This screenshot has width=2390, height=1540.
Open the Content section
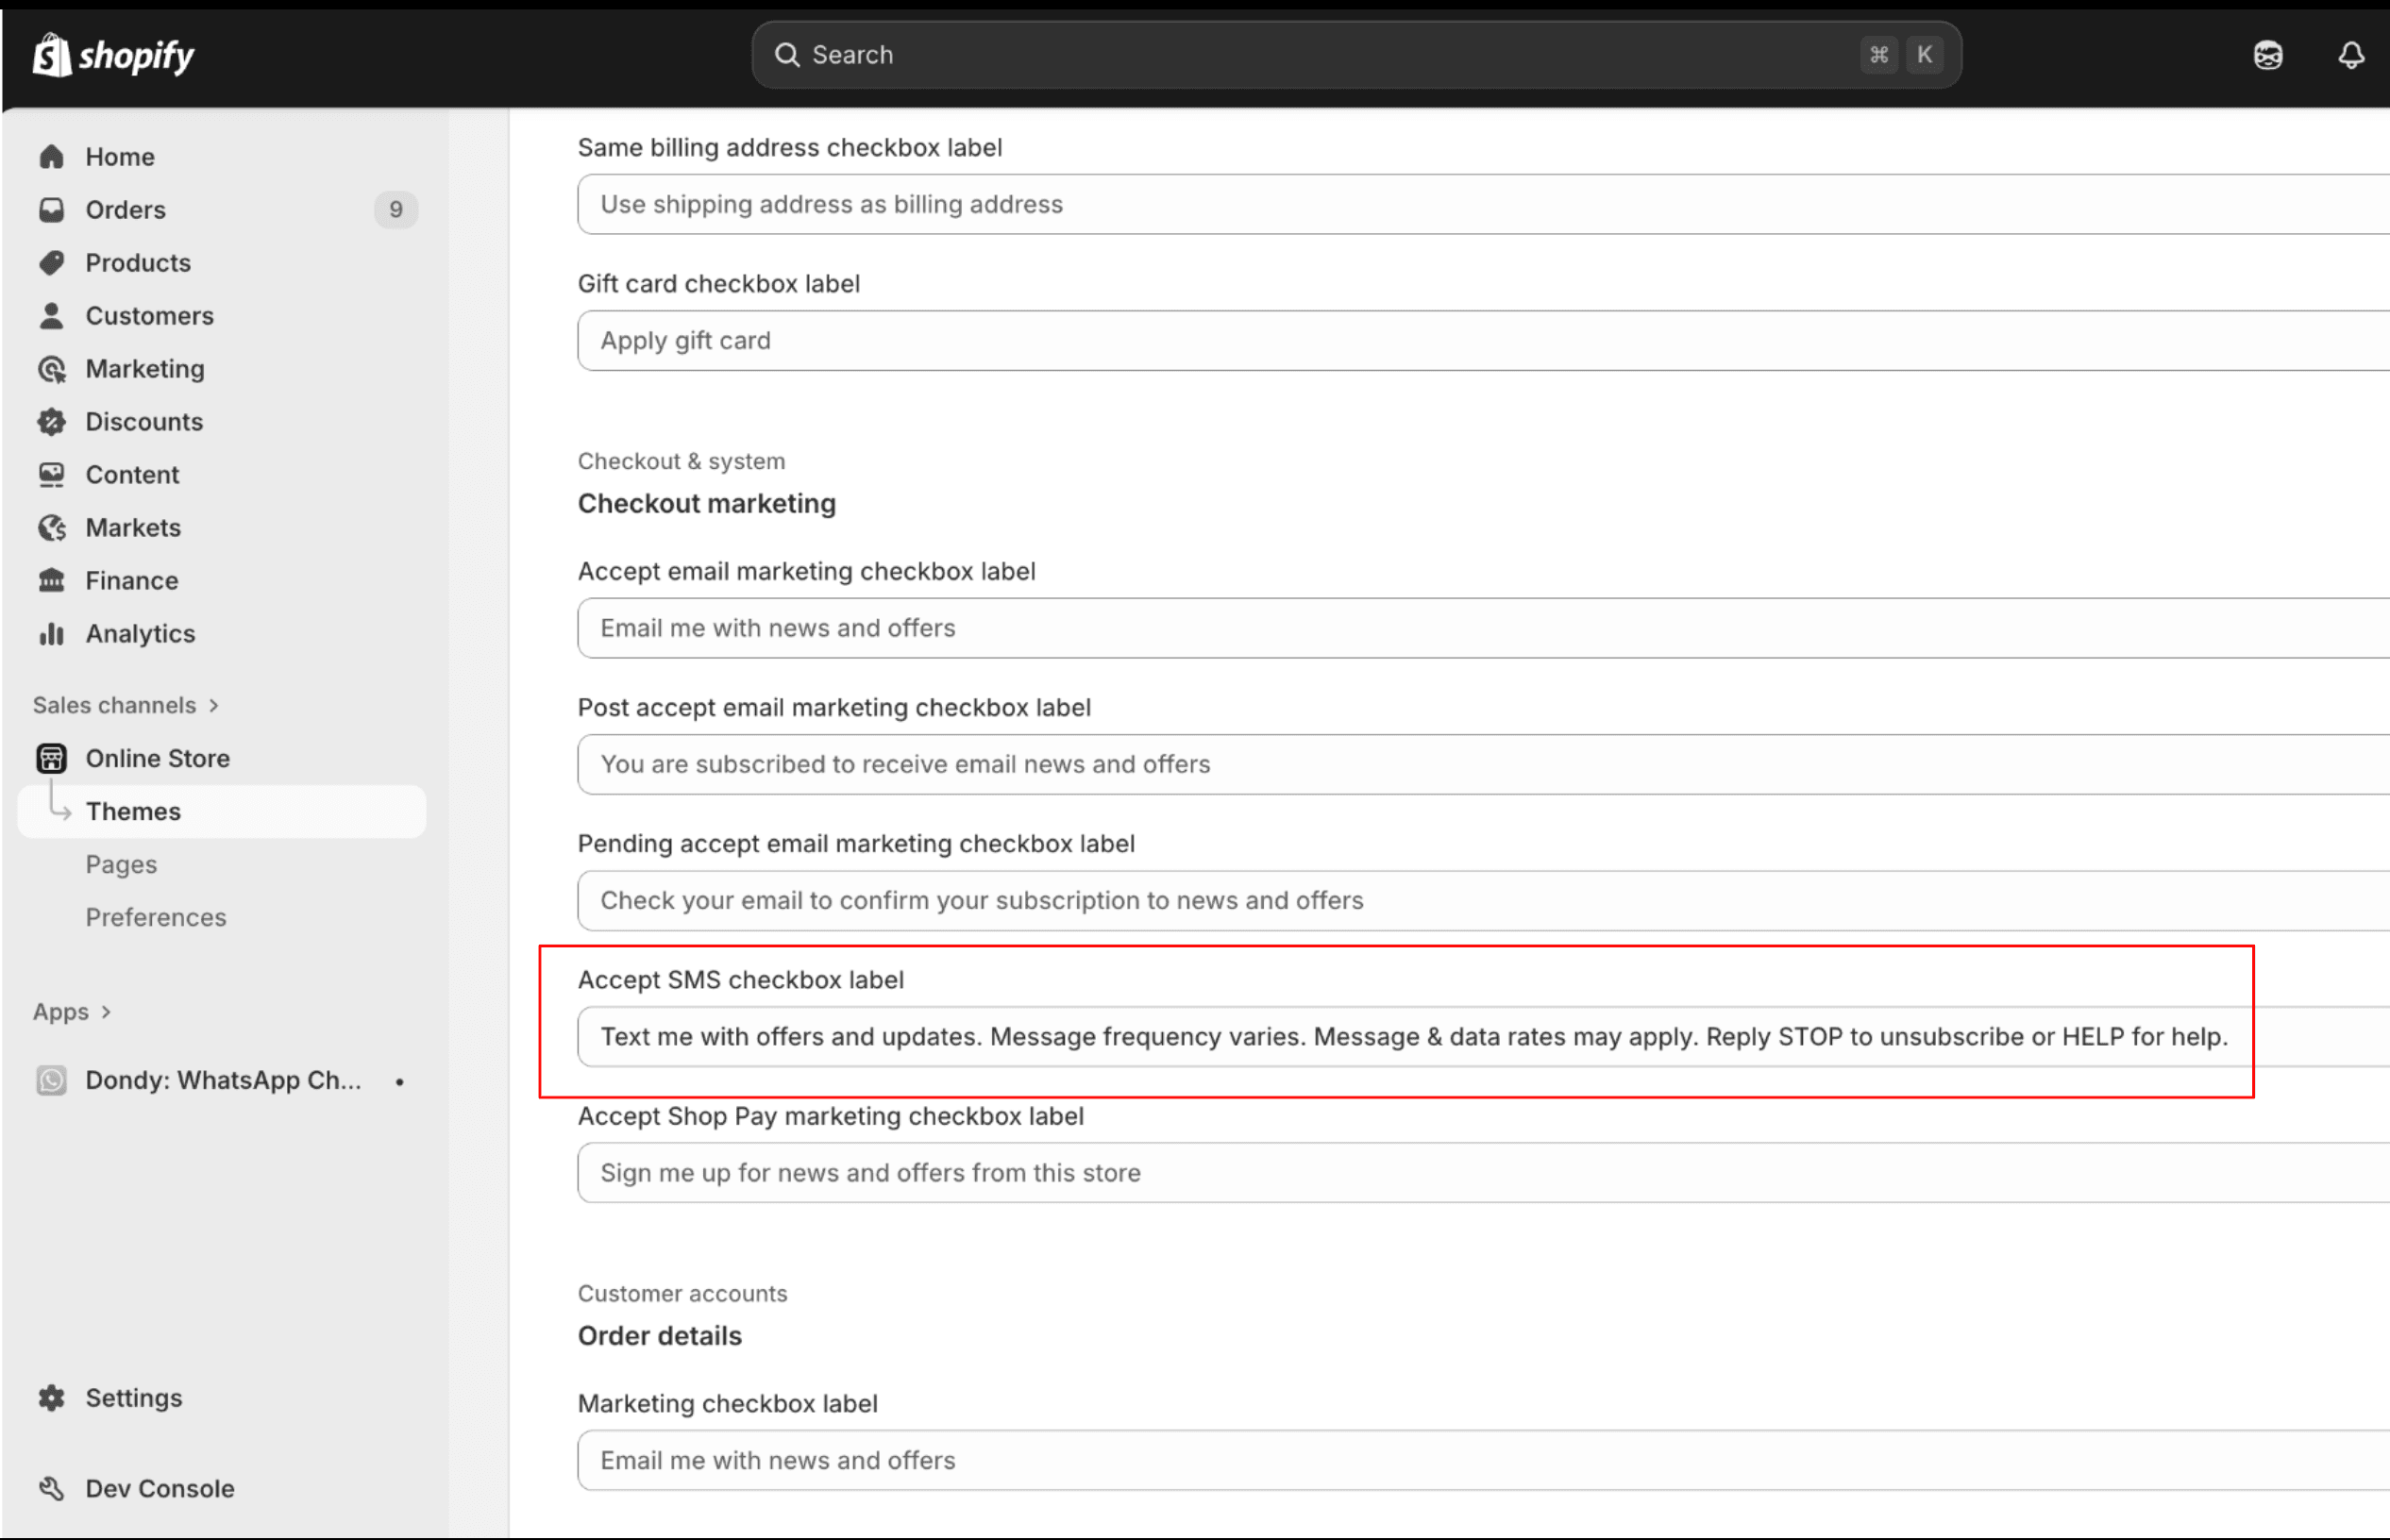pos(133,474)
